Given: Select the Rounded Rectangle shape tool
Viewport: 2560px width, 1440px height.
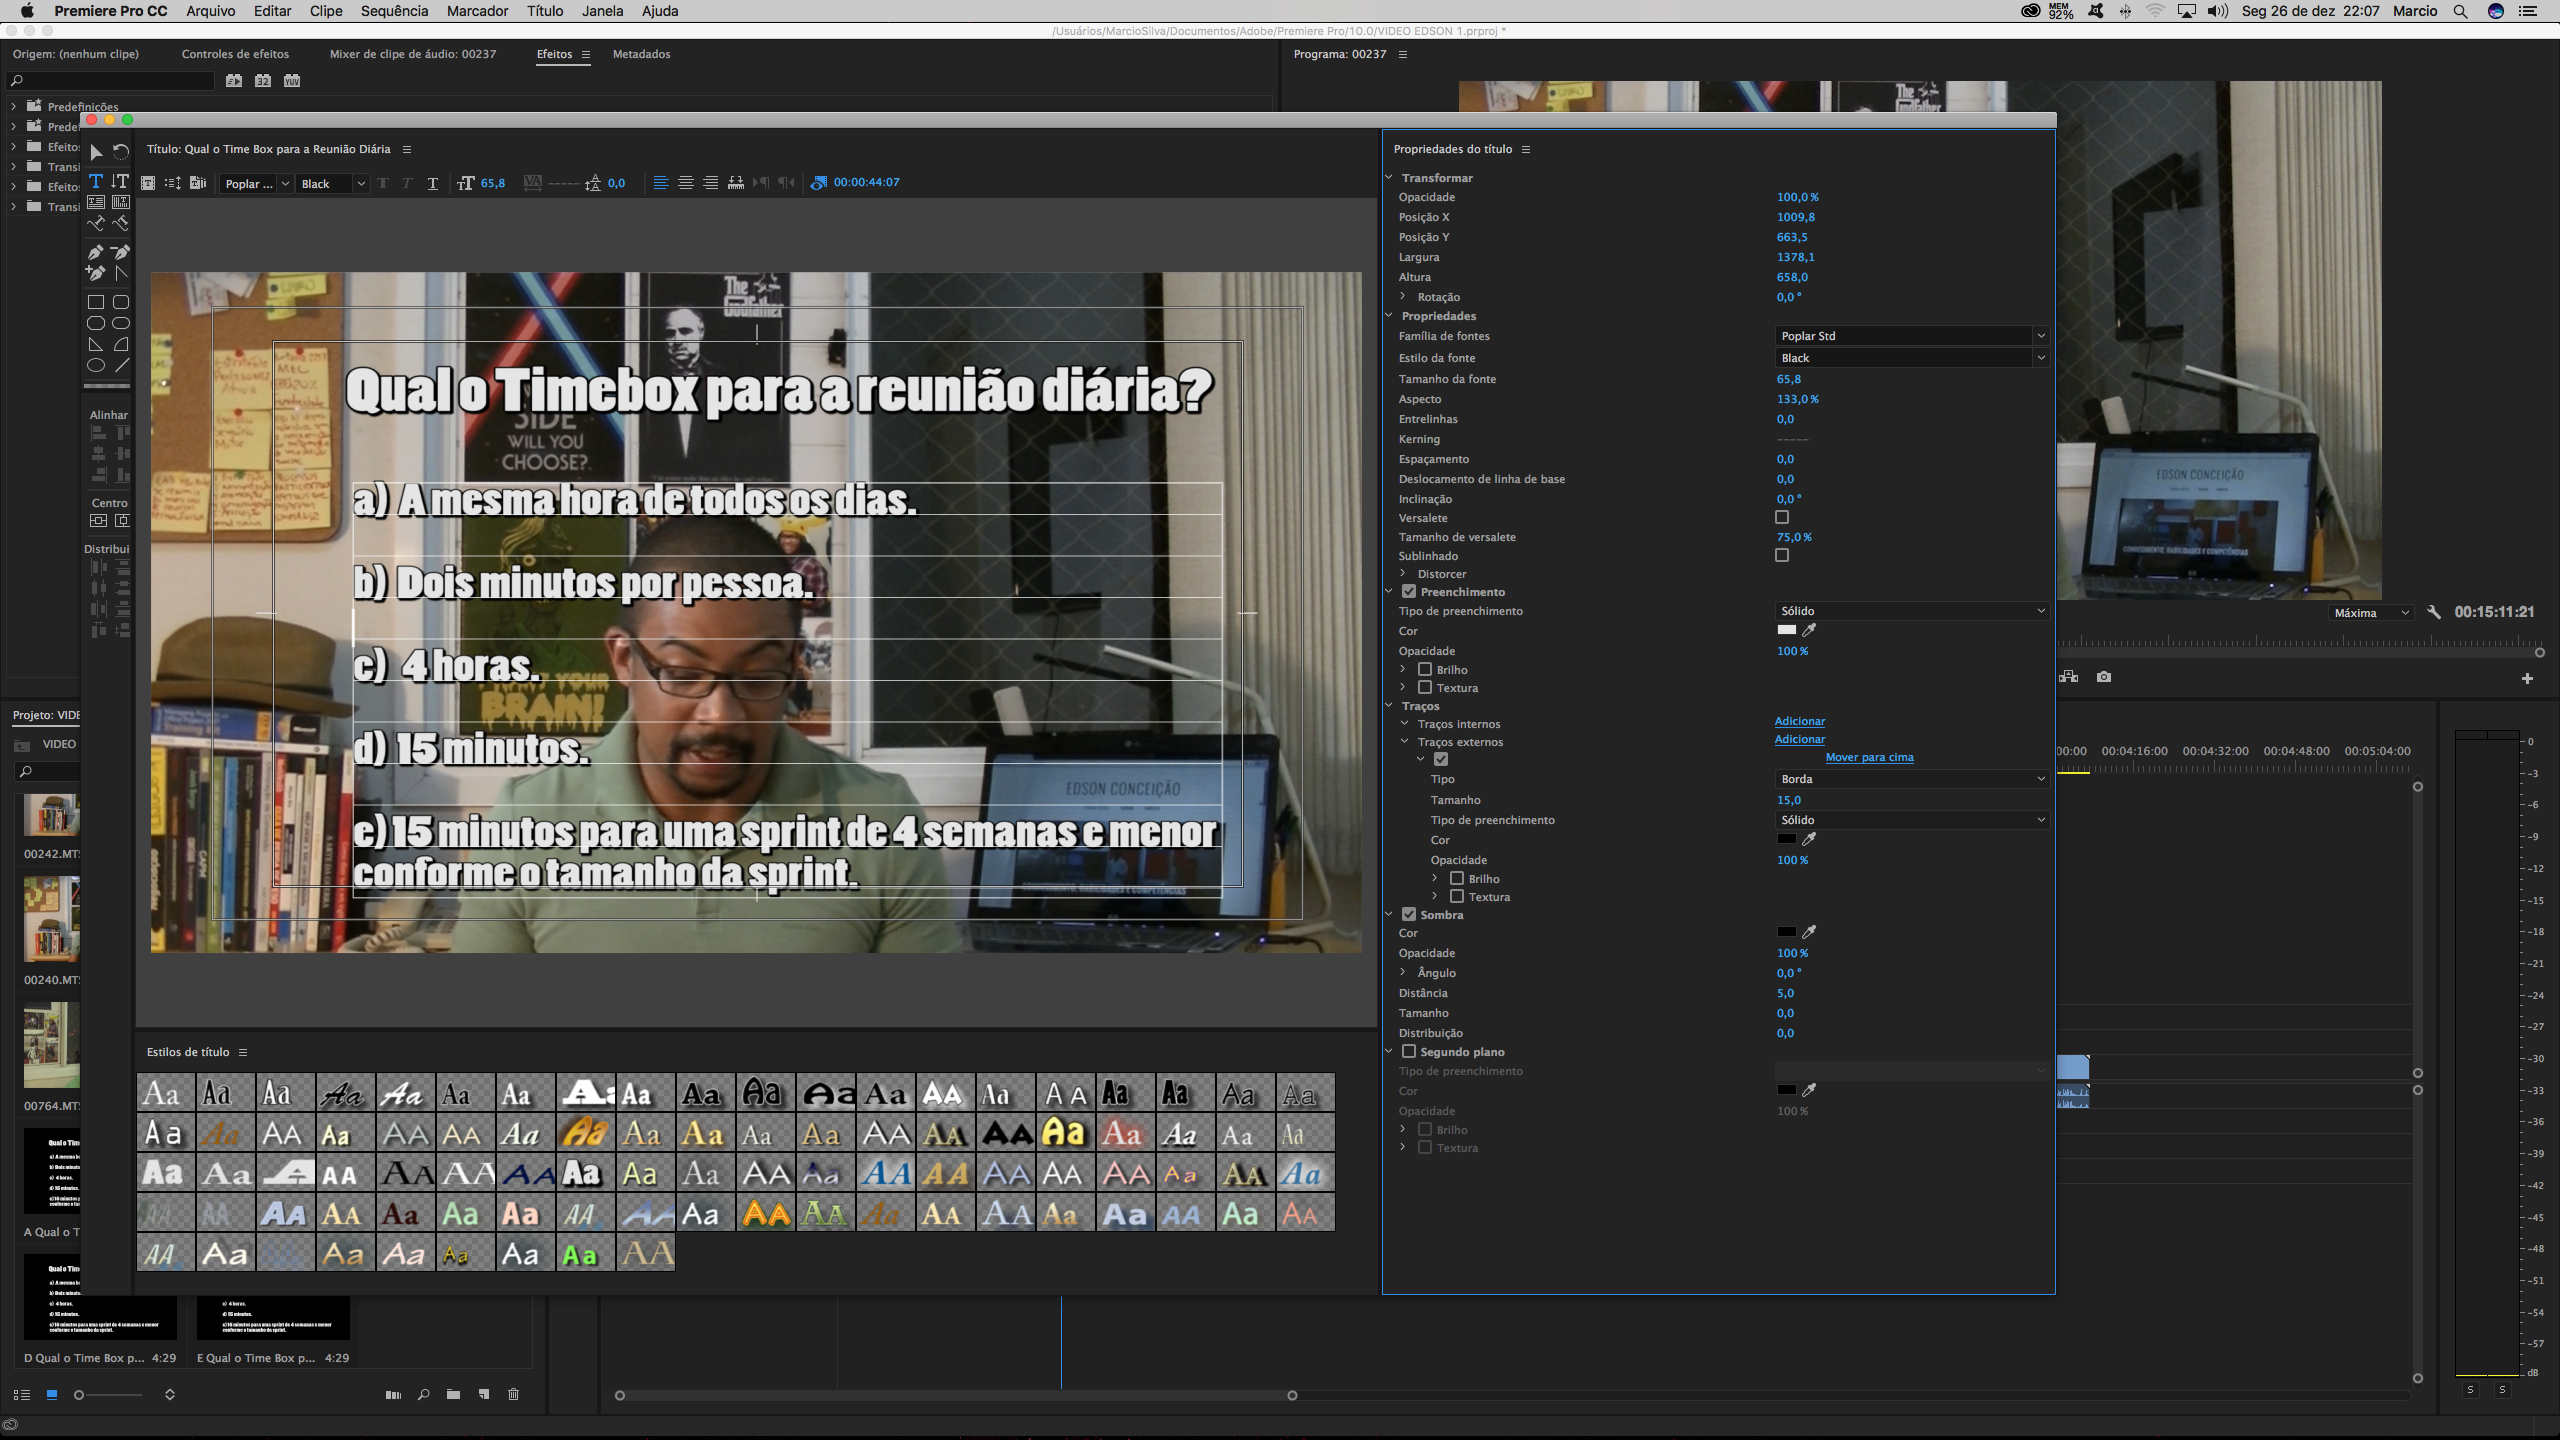Looking at the screenshot, I should pos(121,302).
